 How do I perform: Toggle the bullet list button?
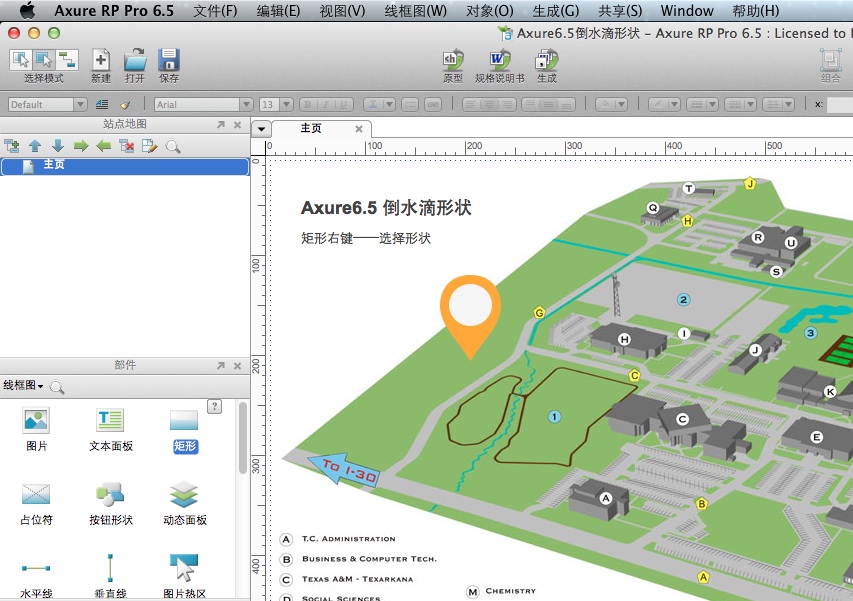[410, 104]
